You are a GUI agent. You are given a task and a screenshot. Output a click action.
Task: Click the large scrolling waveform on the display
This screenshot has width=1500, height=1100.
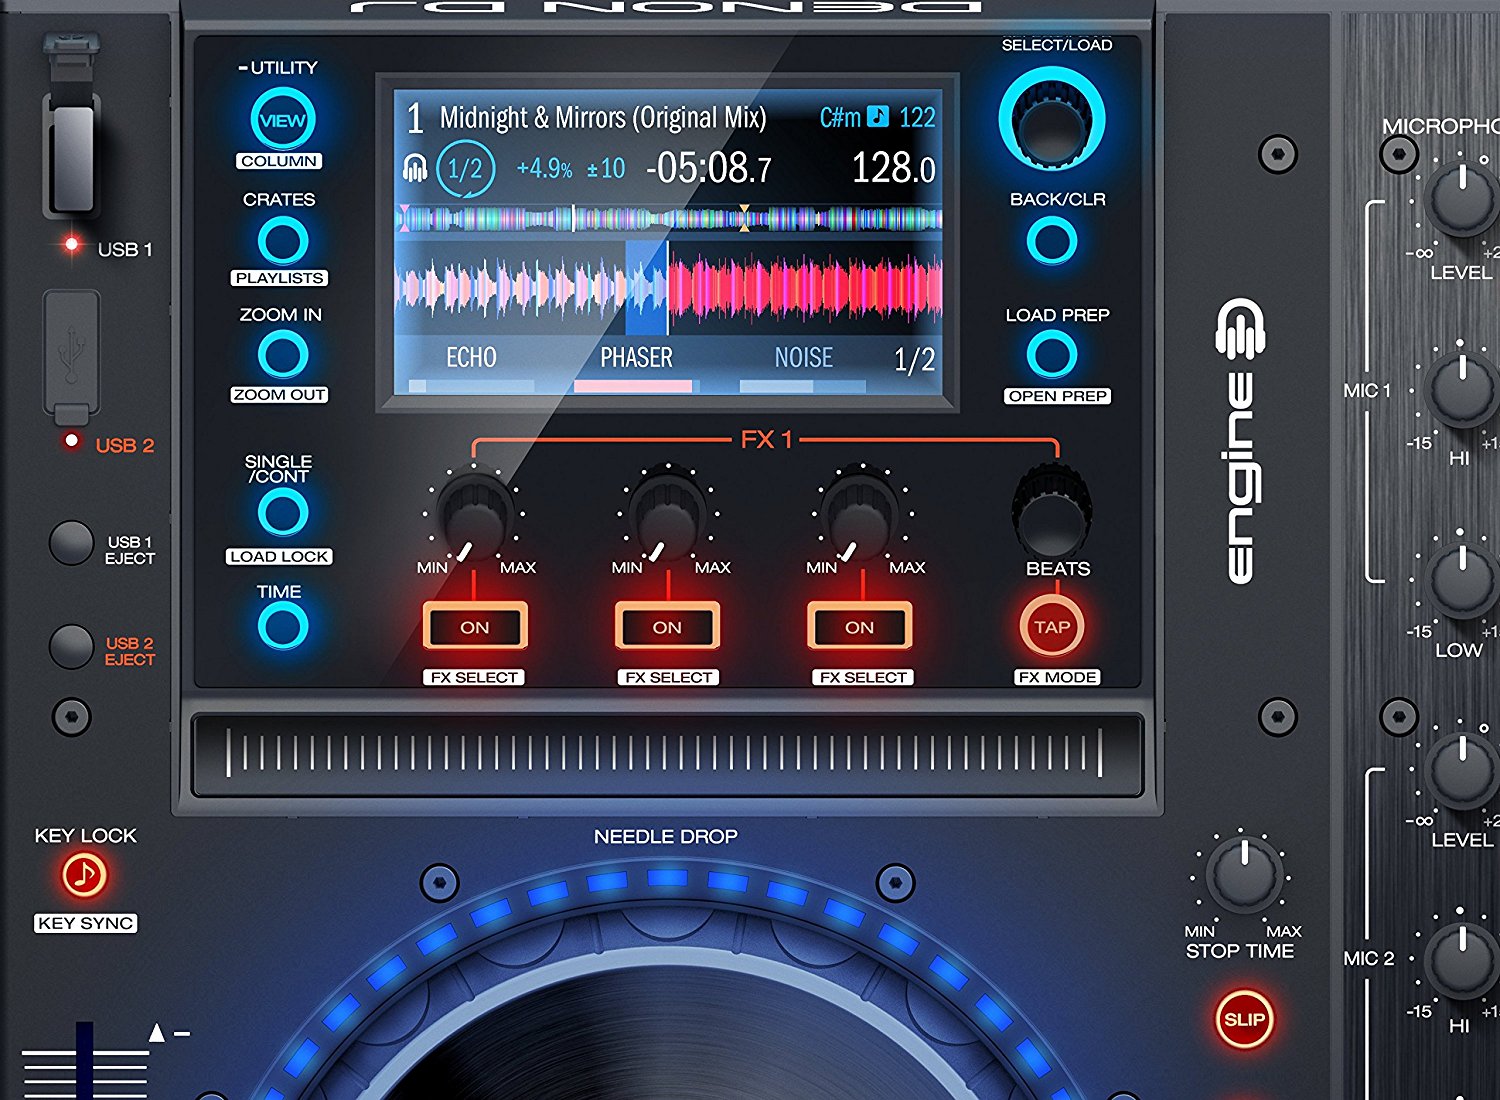668,287
